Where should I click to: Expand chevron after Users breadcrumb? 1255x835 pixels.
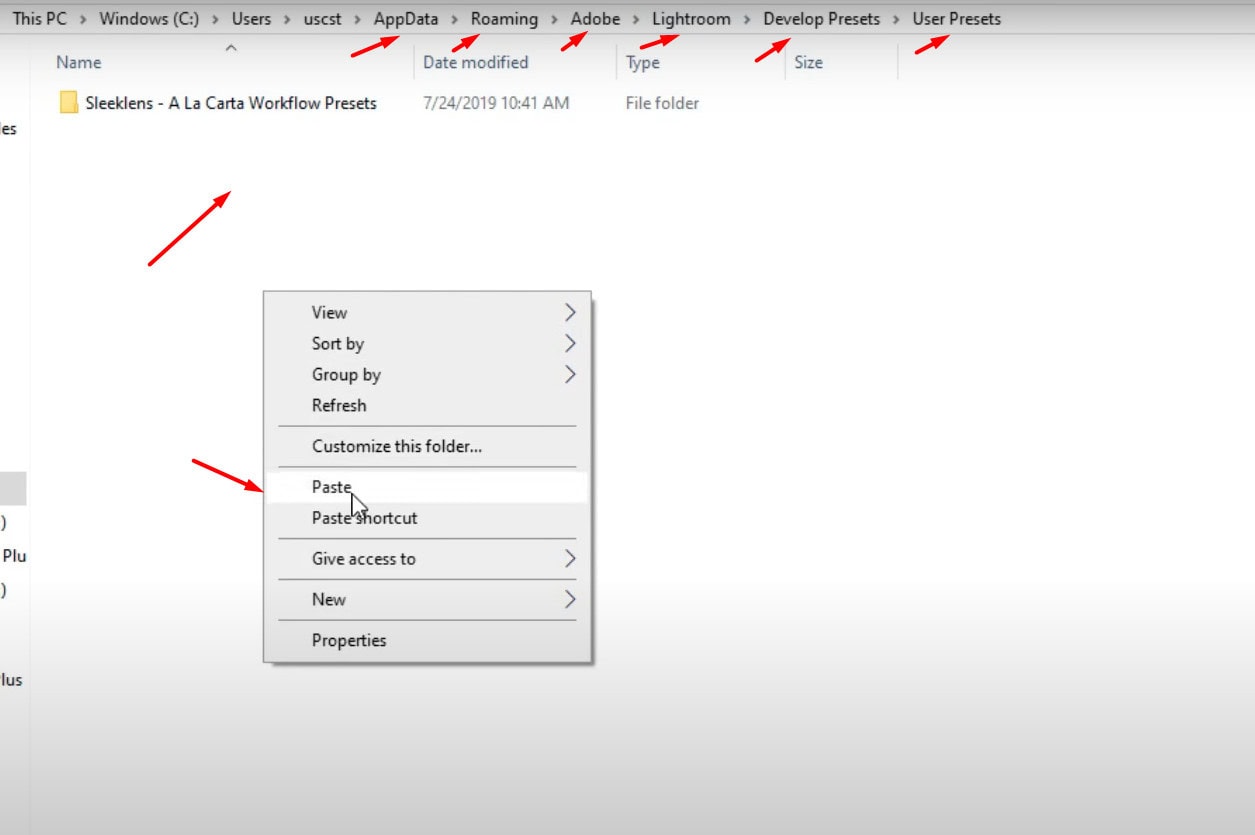pos(287,20)
